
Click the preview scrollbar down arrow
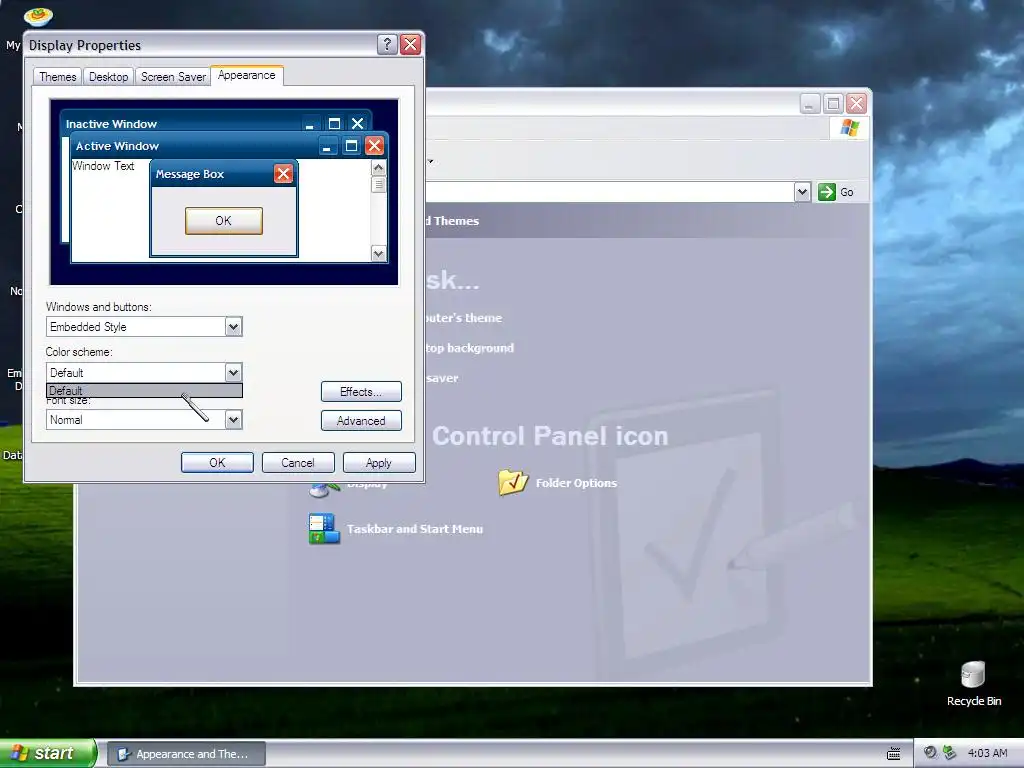coord(378,253)
